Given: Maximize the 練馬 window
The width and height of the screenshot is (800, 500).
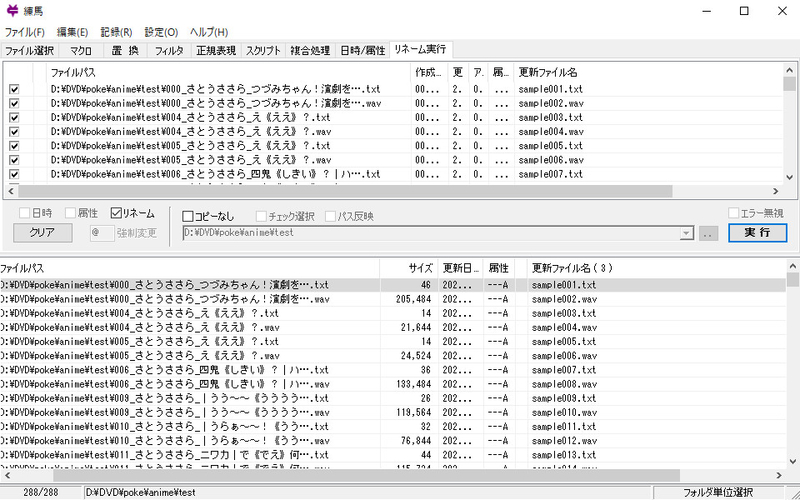Looking at the screenshot, I should pyautogui.click(x=744, y=11).
